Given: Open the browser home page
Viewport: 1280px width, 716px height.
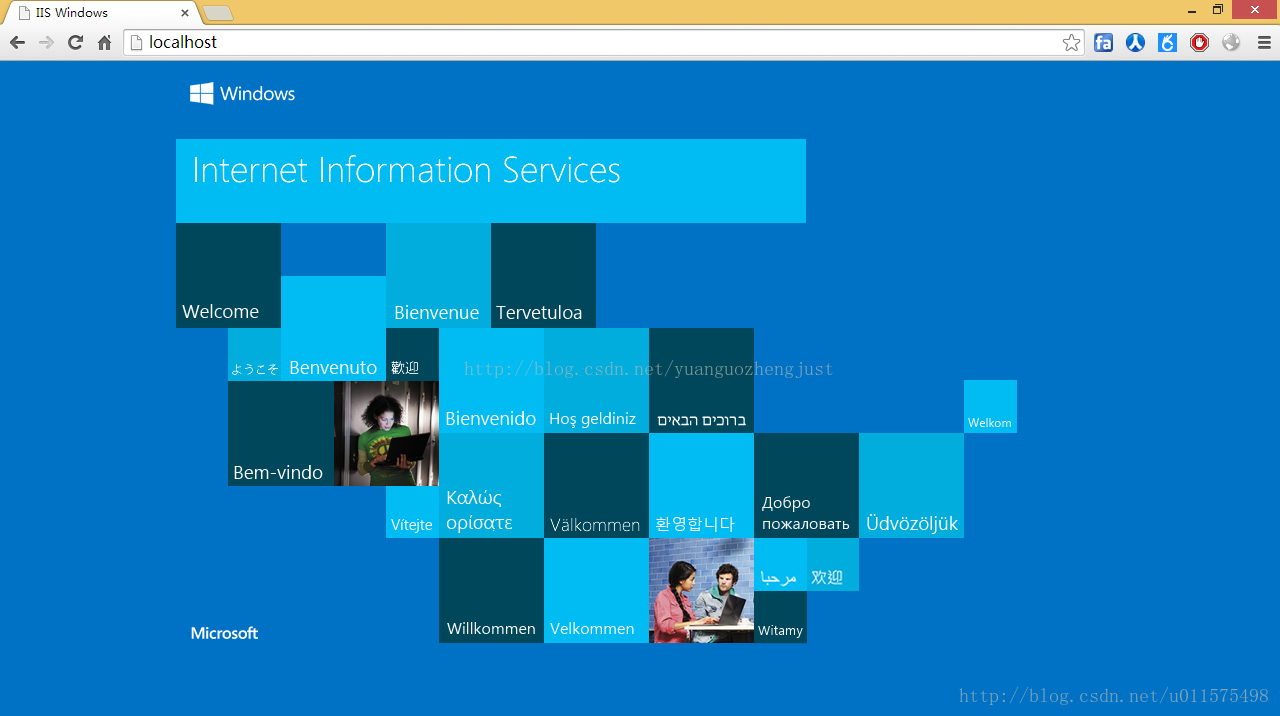Looking at the screenshot, I should (x=104, y=42).
